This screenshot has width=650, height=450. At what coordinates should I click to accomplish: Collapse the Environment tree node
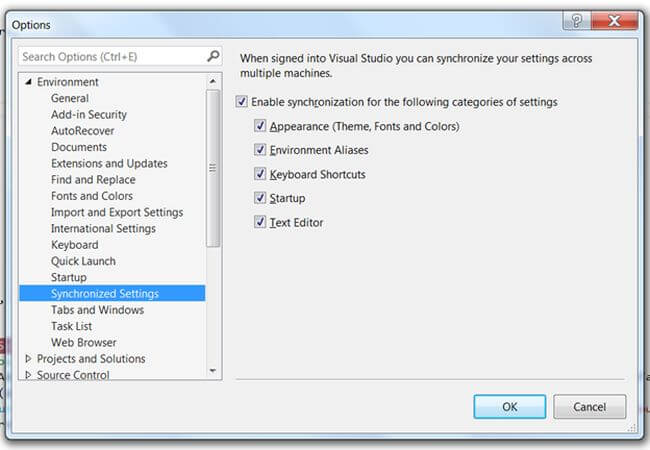click(x=28, y=82)
